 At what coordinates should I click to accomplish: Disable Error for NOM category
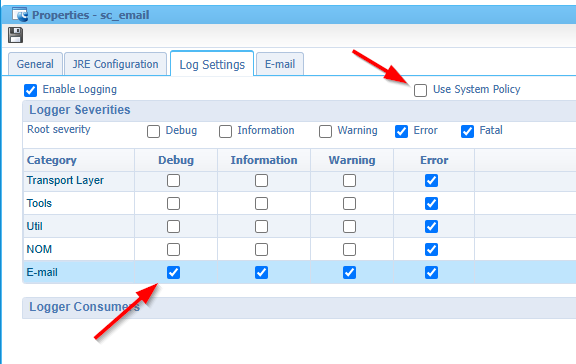[431, 249]
